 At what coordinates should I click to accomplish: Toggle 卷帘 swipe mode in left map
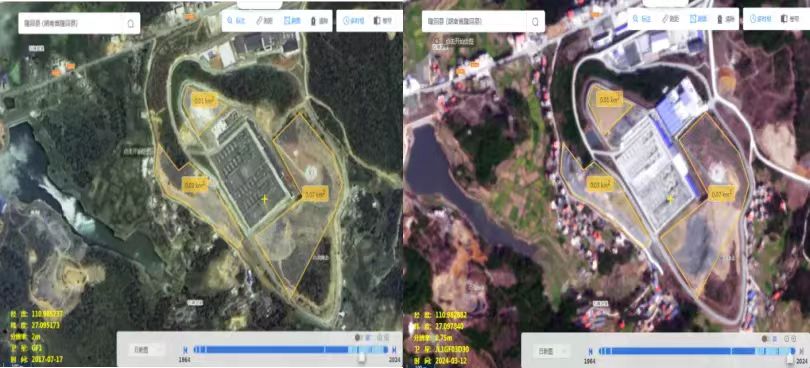pyautogui.click(x=383, y=21)
